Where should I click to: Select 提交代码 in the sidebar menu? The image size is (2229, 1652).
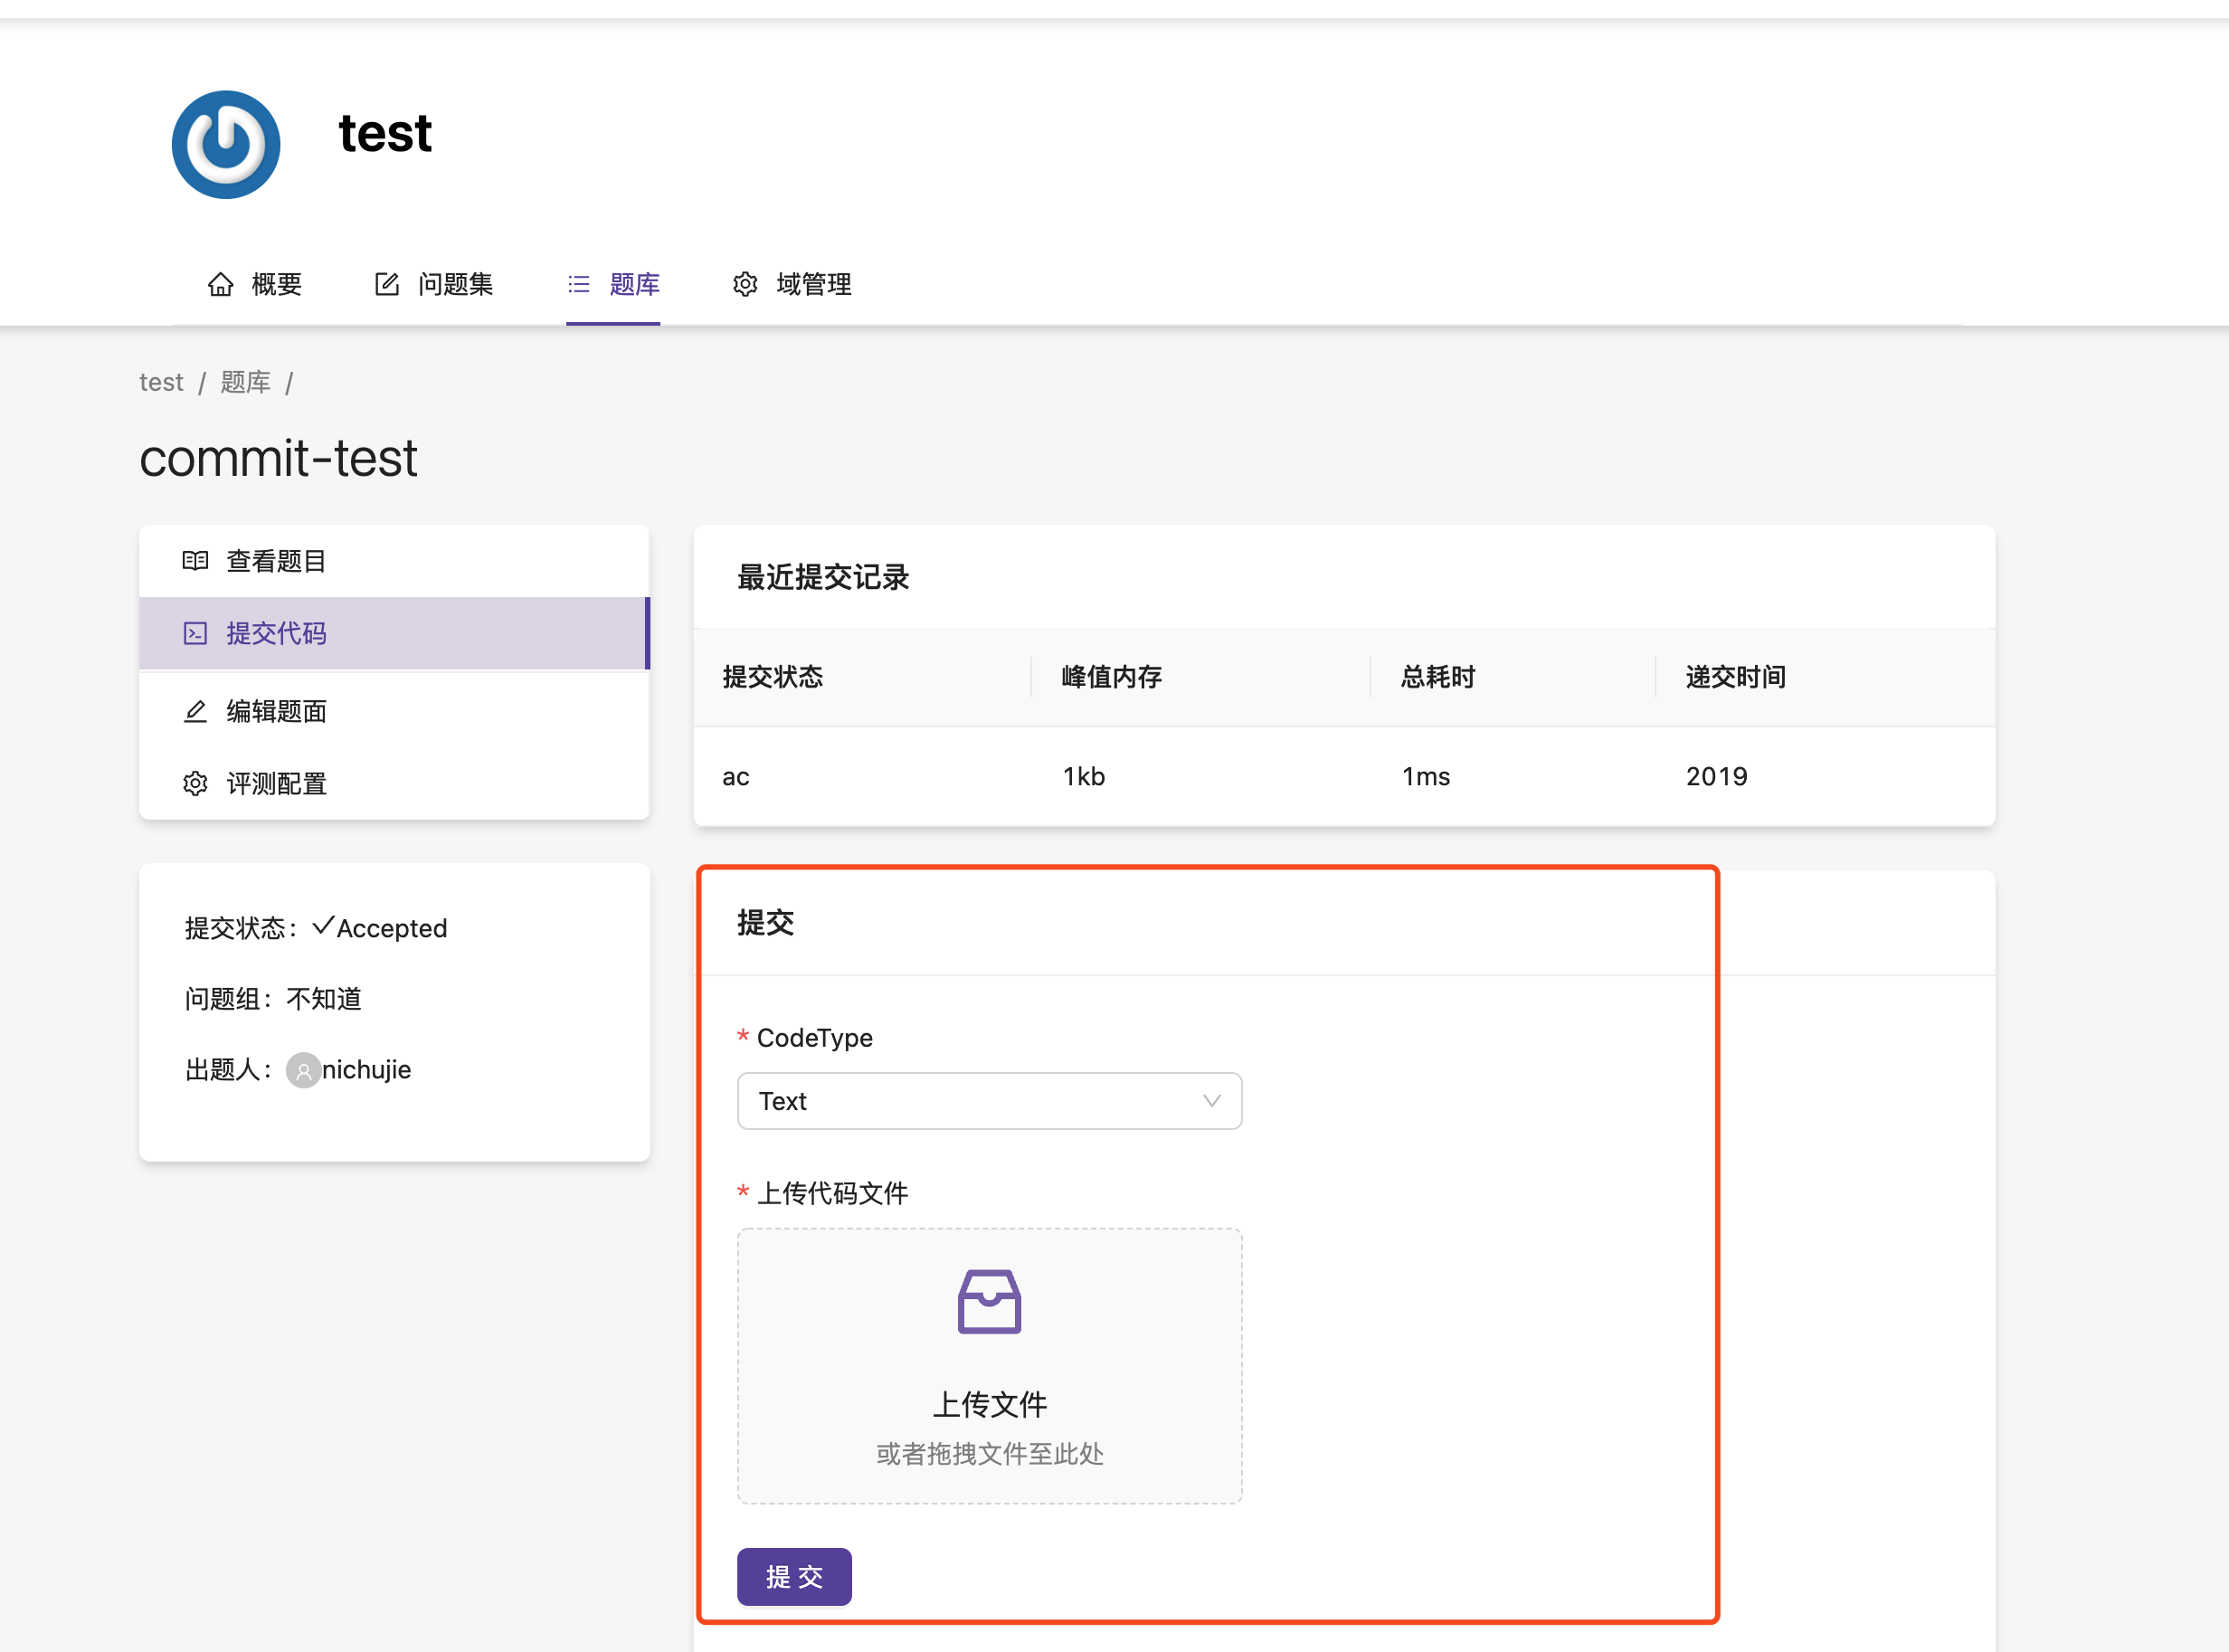coord(276,633)
